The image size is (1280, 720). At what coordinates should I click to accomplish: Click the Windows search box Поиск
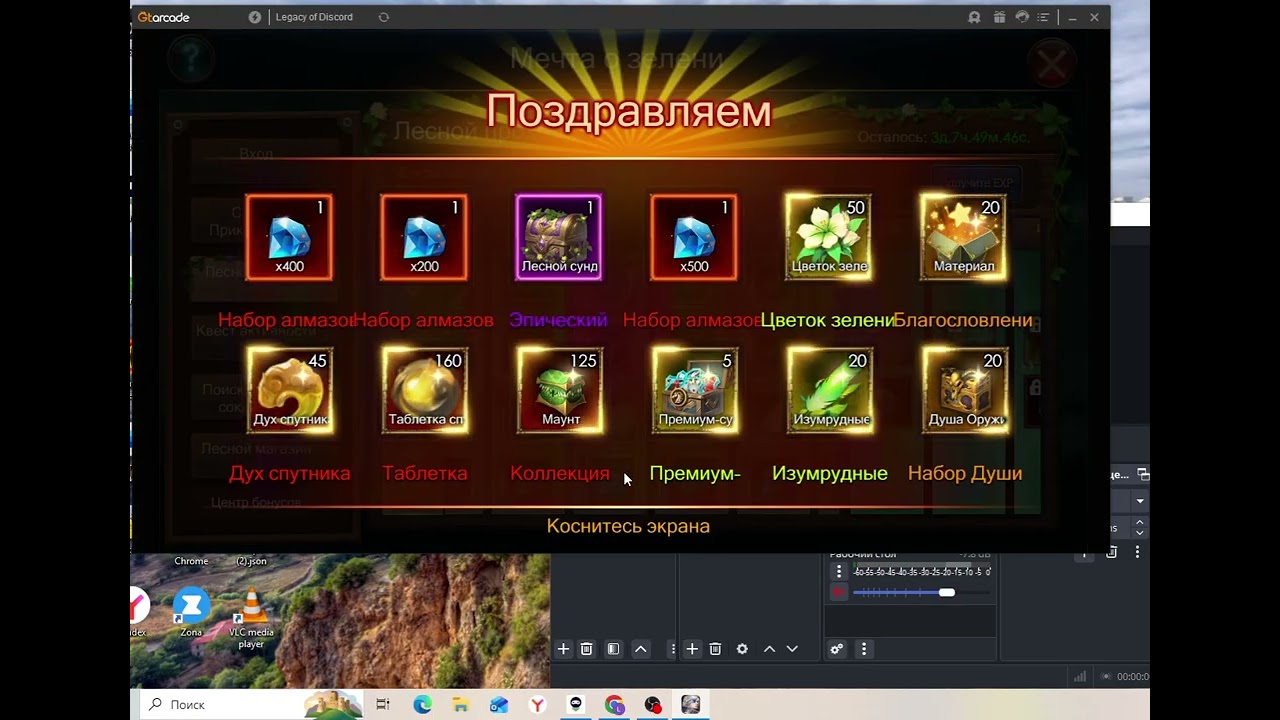(x=250, y=704)
